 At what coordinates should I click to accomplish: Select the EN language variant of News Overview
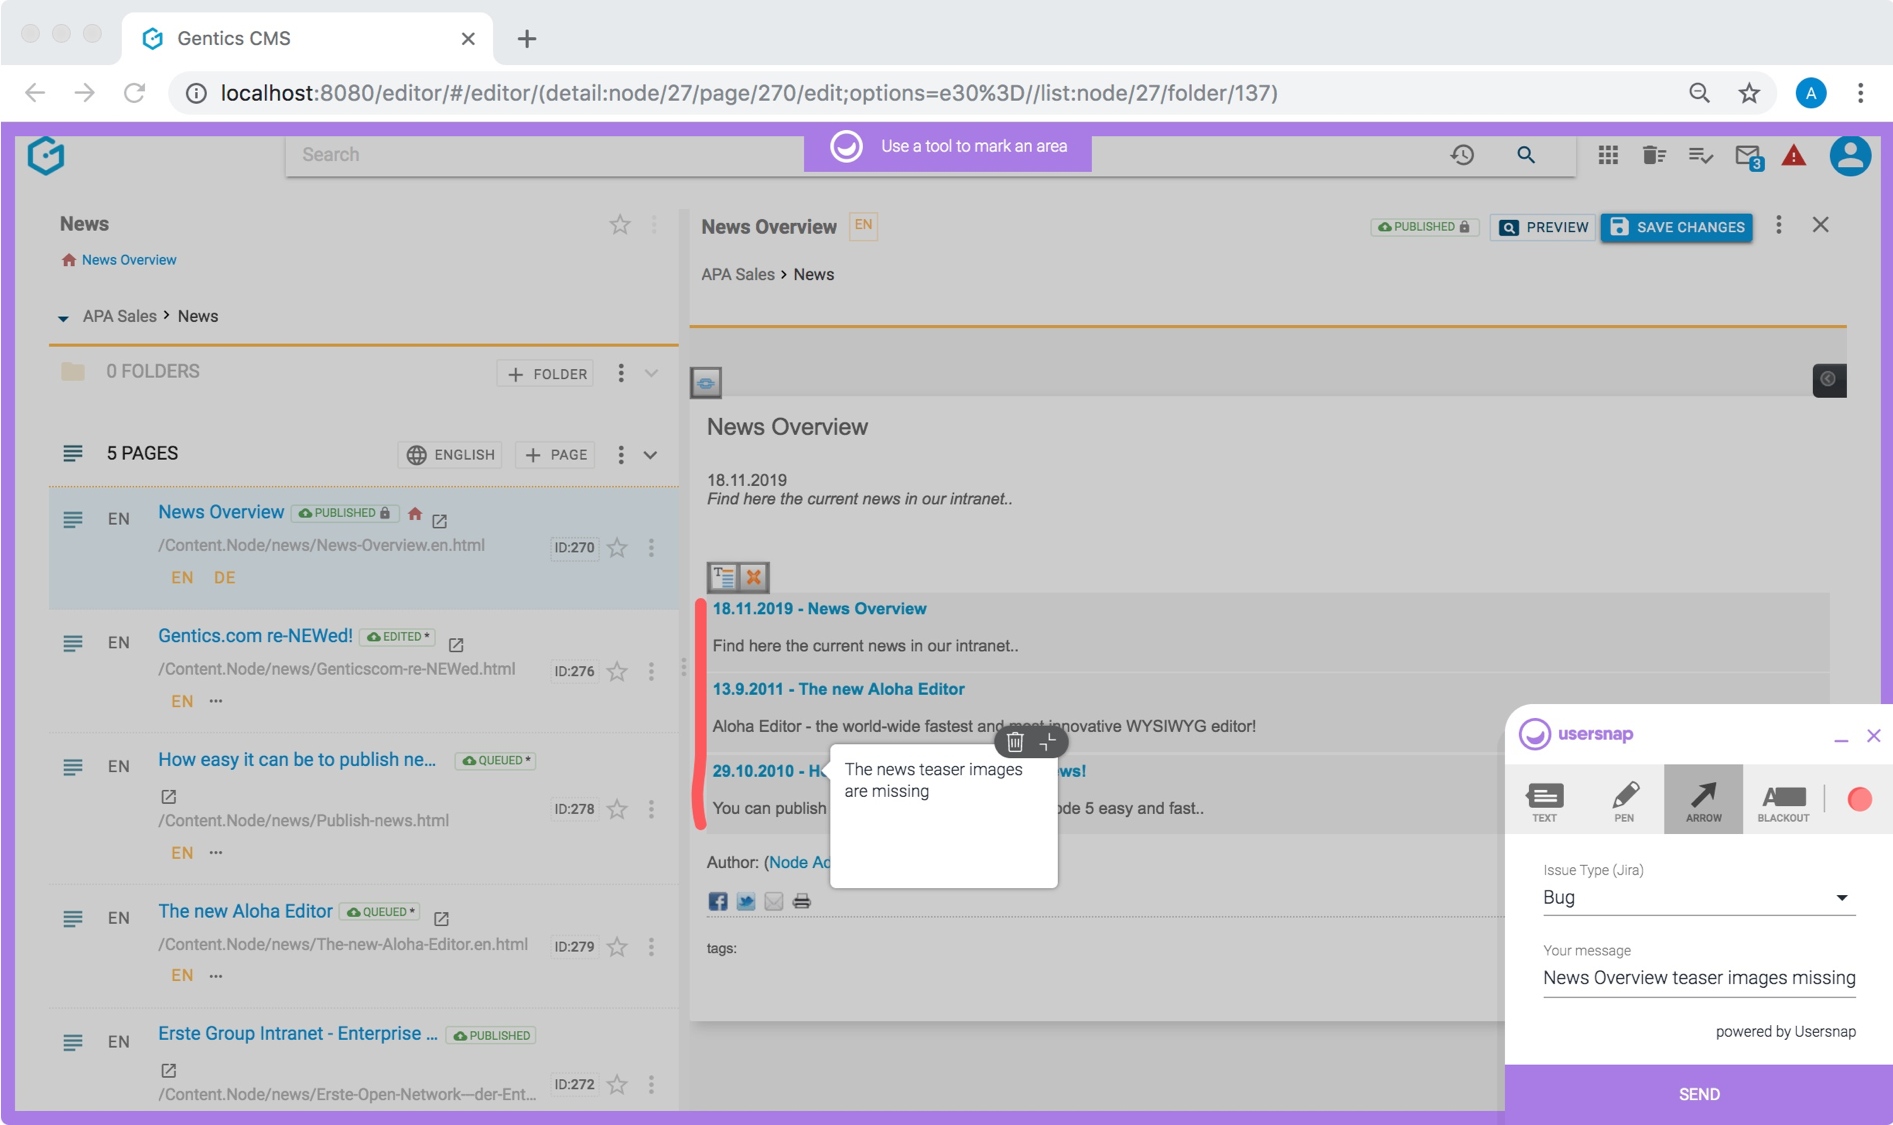[x=182, y=578]
